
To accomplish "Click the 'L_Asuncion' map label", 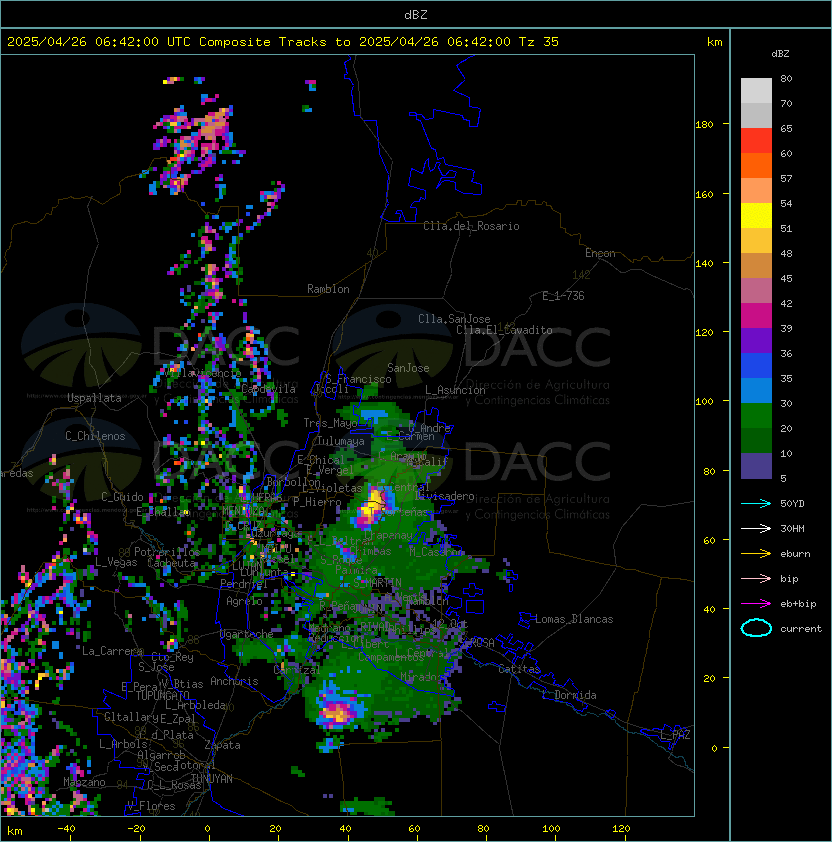I will point(455,390).
